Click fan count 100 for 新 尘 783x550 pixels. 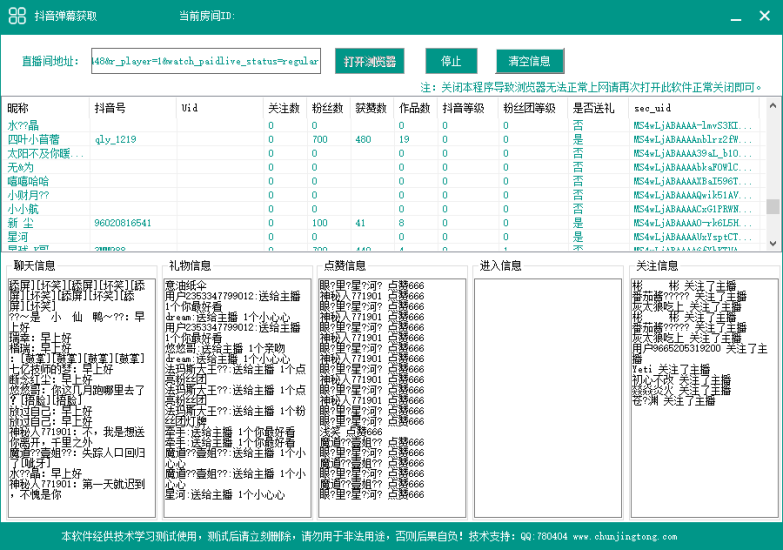(x=320, y=223)
